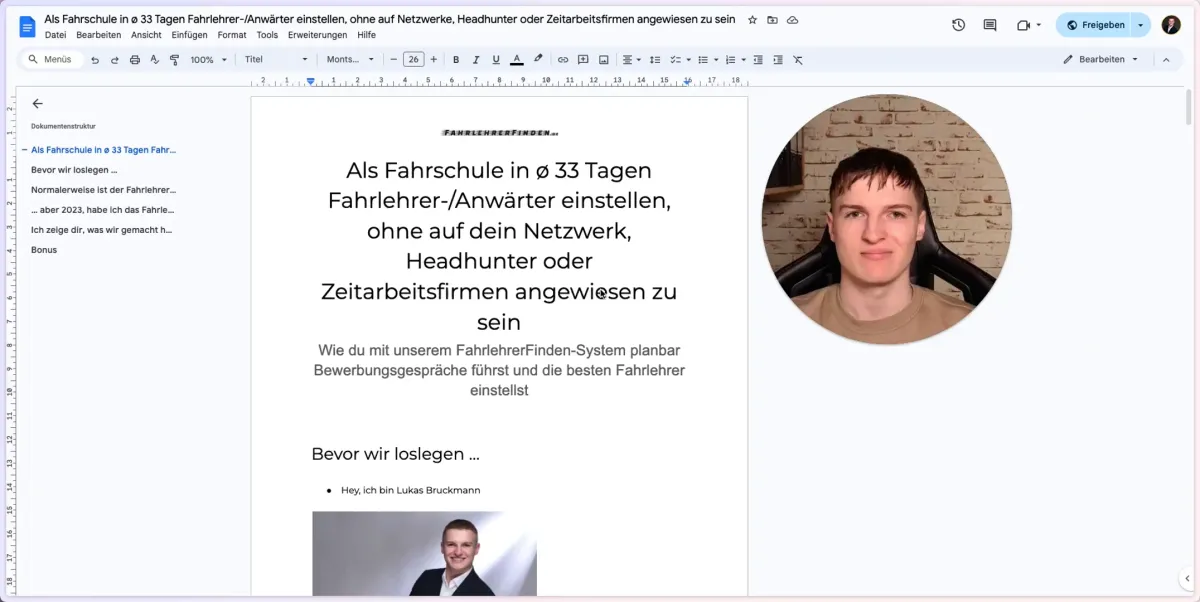Open the text color picker

(517, 60)
